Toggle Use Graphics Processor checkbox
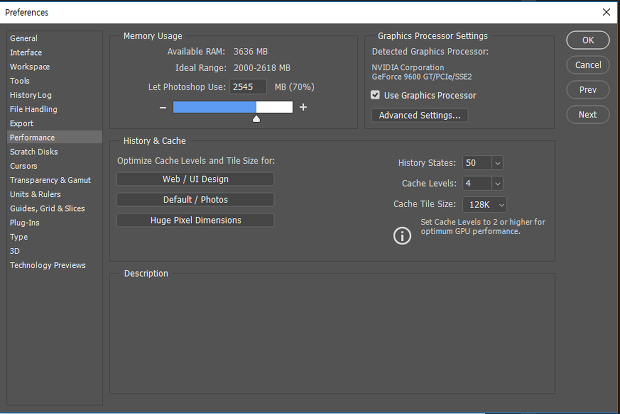This screenshot has height=414, width=620. point(375,95)
